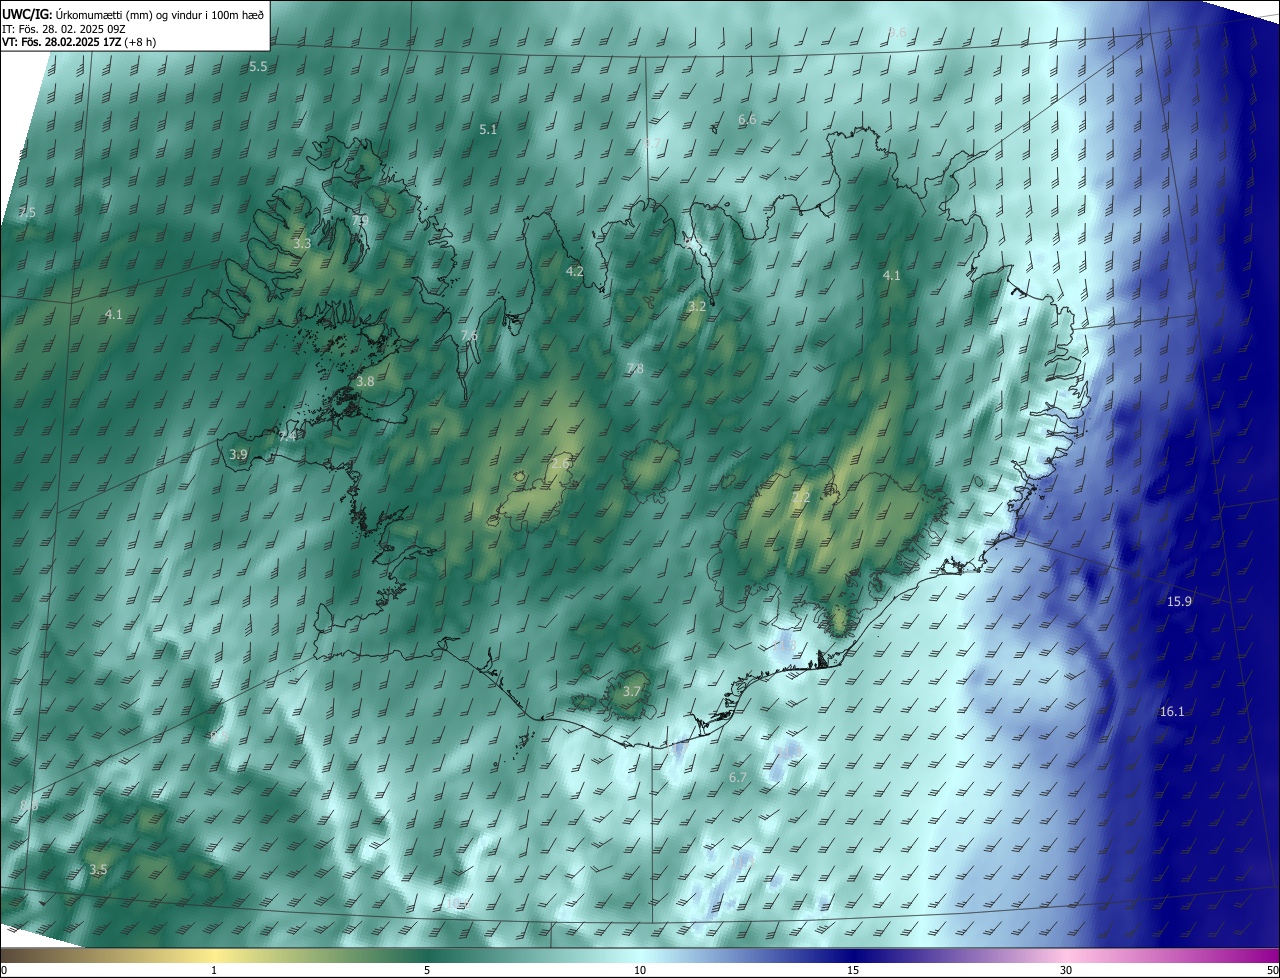Select the 16.1 value label
1280x978 pixels.
pos(1172,711)
